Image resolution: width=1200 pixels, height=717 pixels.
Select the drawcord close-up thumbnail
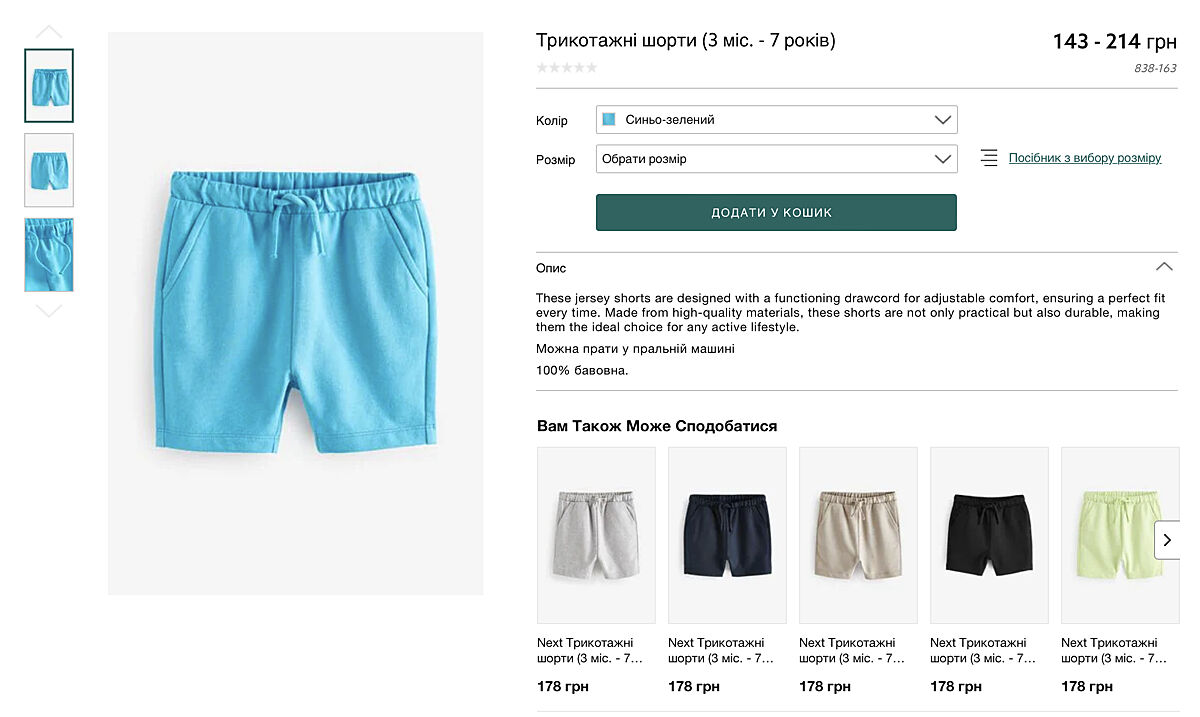(x=49, y=255)
